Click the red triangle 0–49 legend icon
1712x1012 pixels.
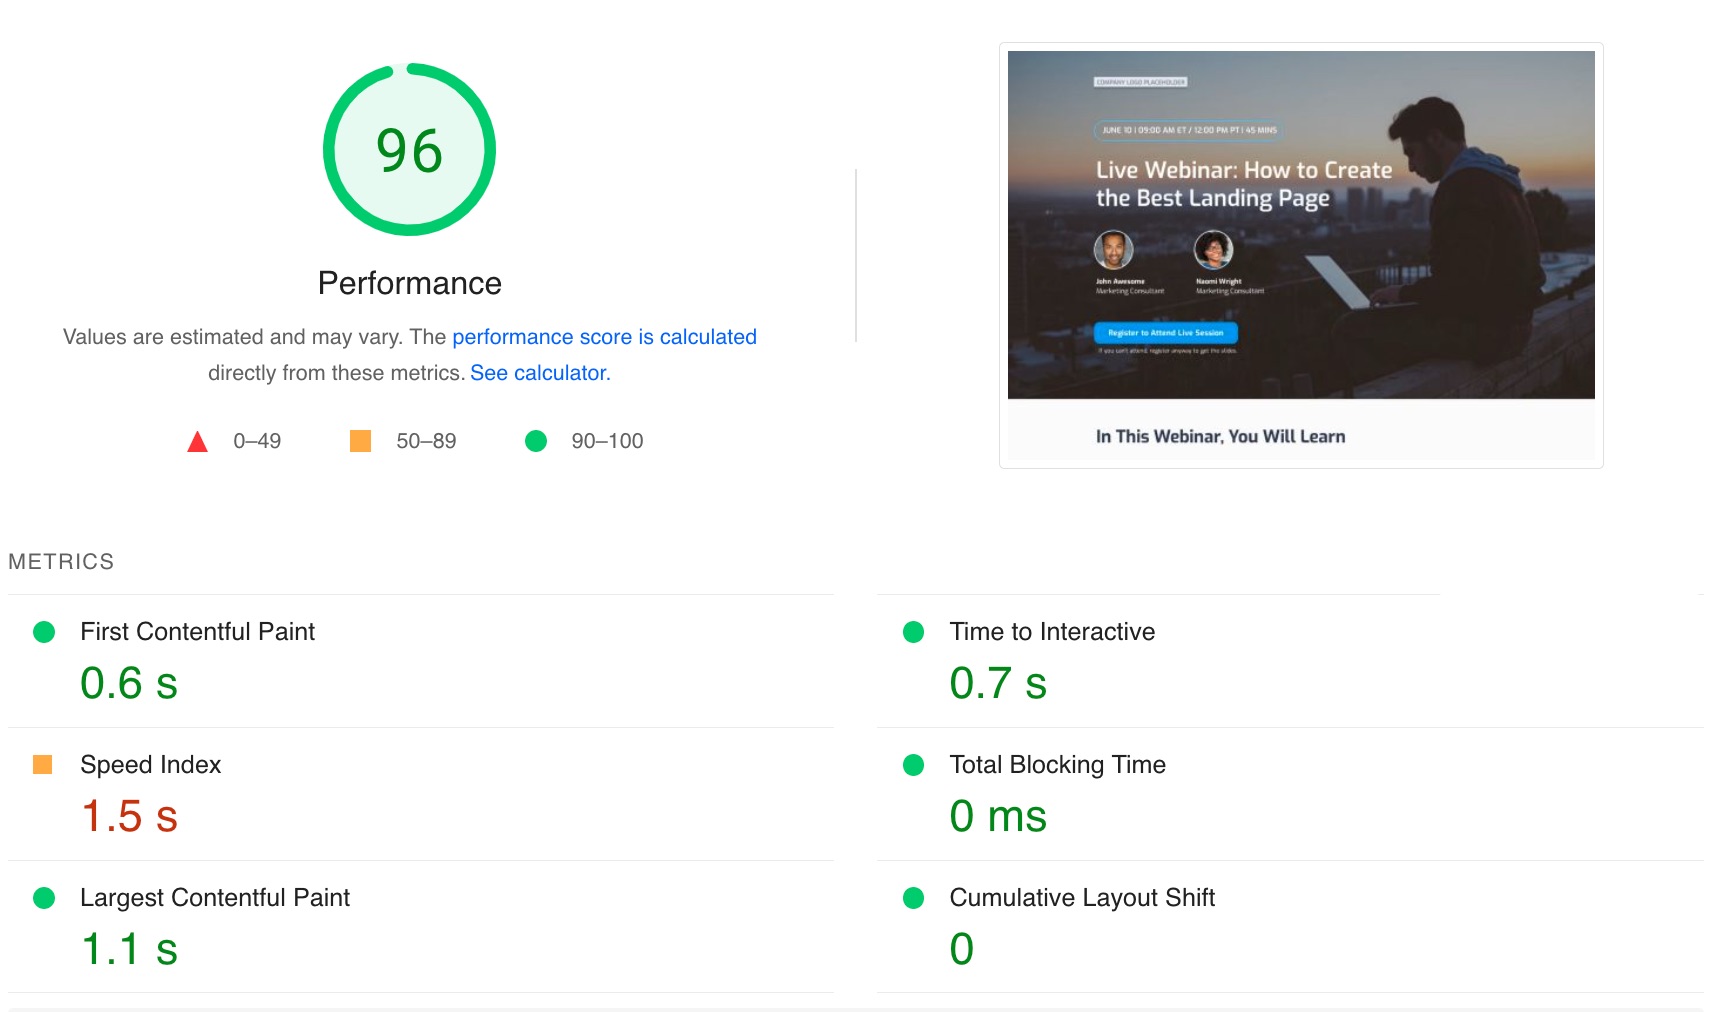coord(197,442)
